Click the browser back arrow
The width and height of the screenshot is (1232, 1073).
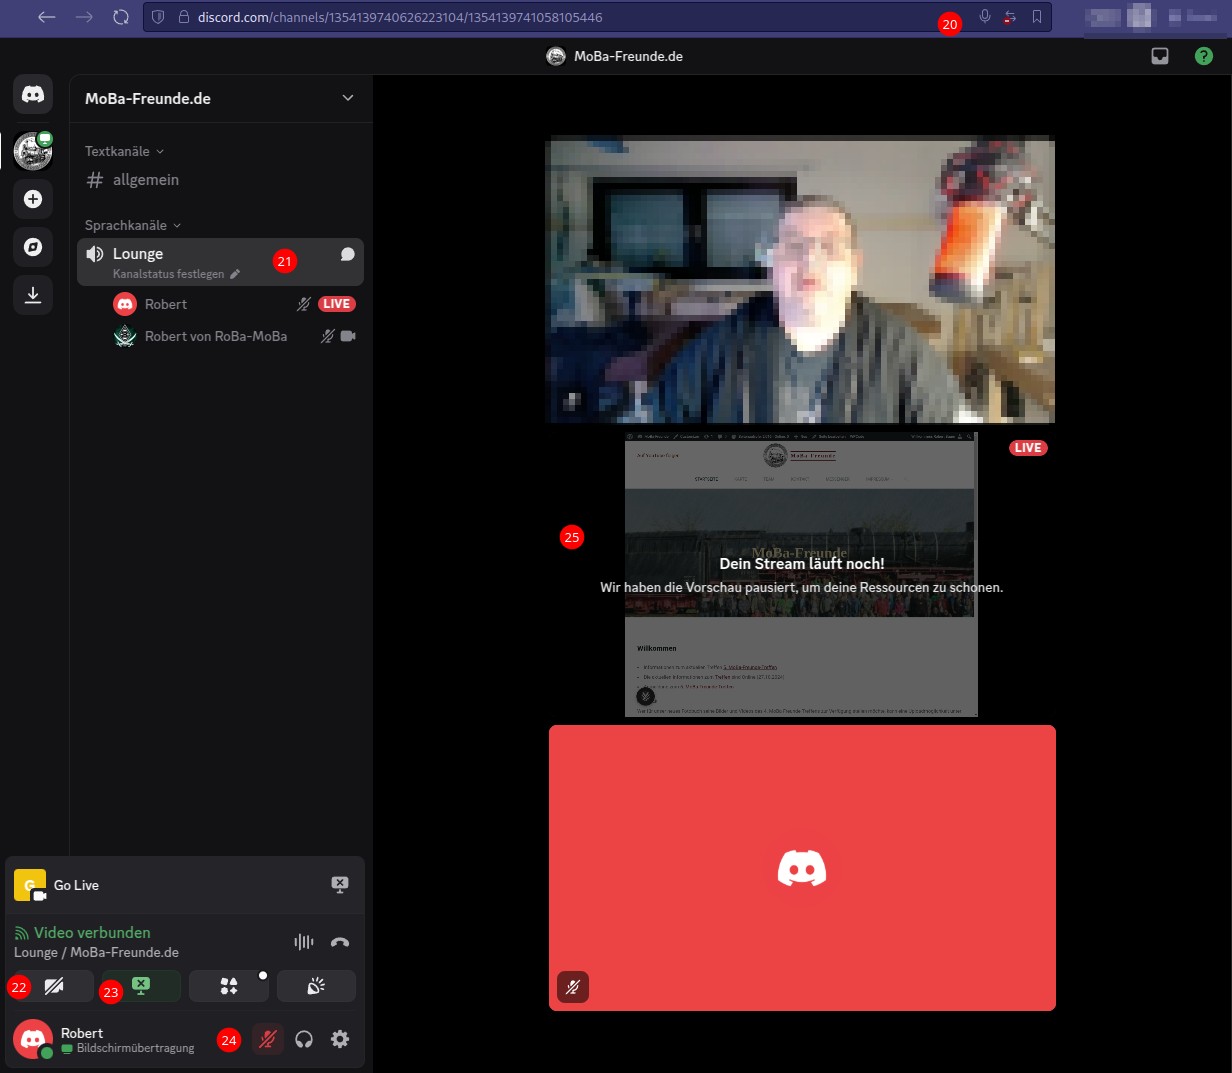pyautogui.click(x=47, y=17)
